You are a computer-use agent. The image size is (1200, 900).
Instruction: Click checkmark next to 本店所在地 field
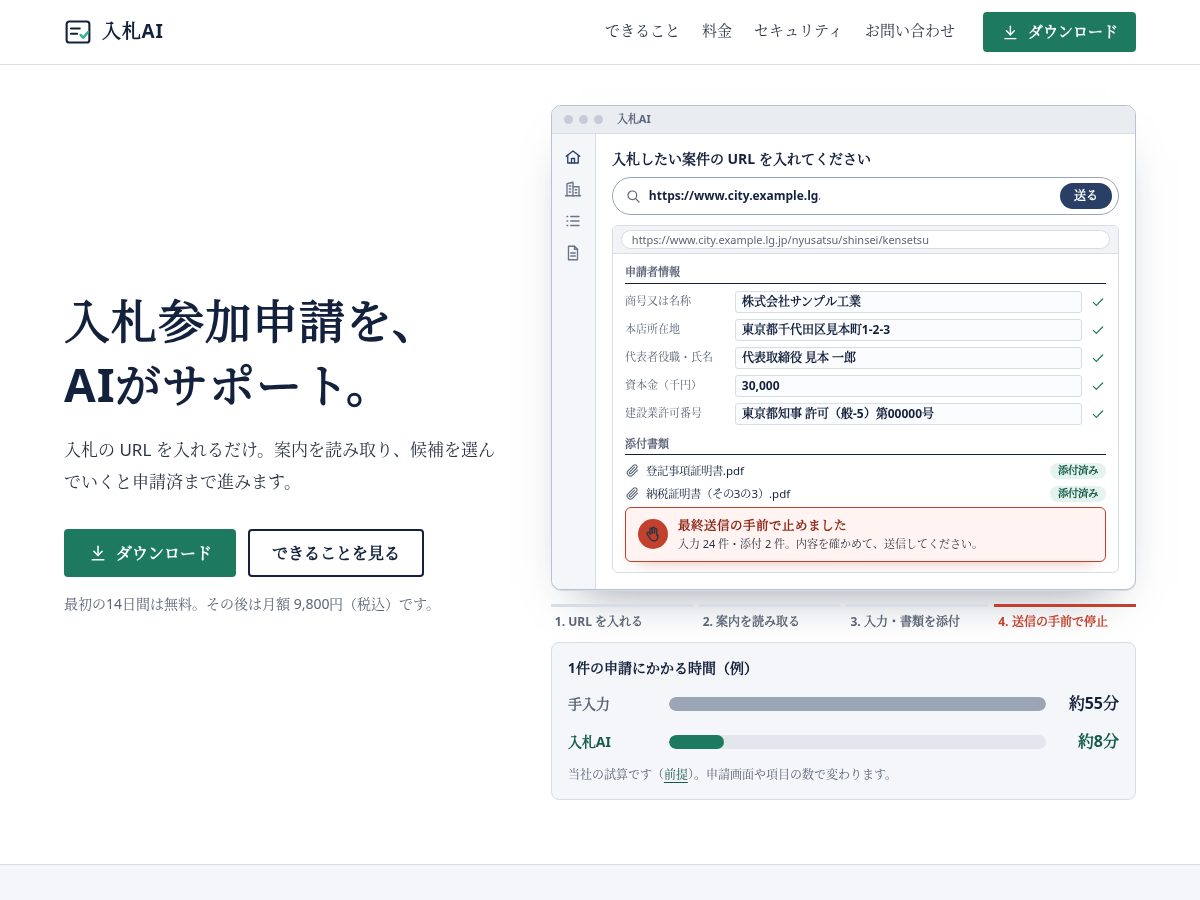1098,330
